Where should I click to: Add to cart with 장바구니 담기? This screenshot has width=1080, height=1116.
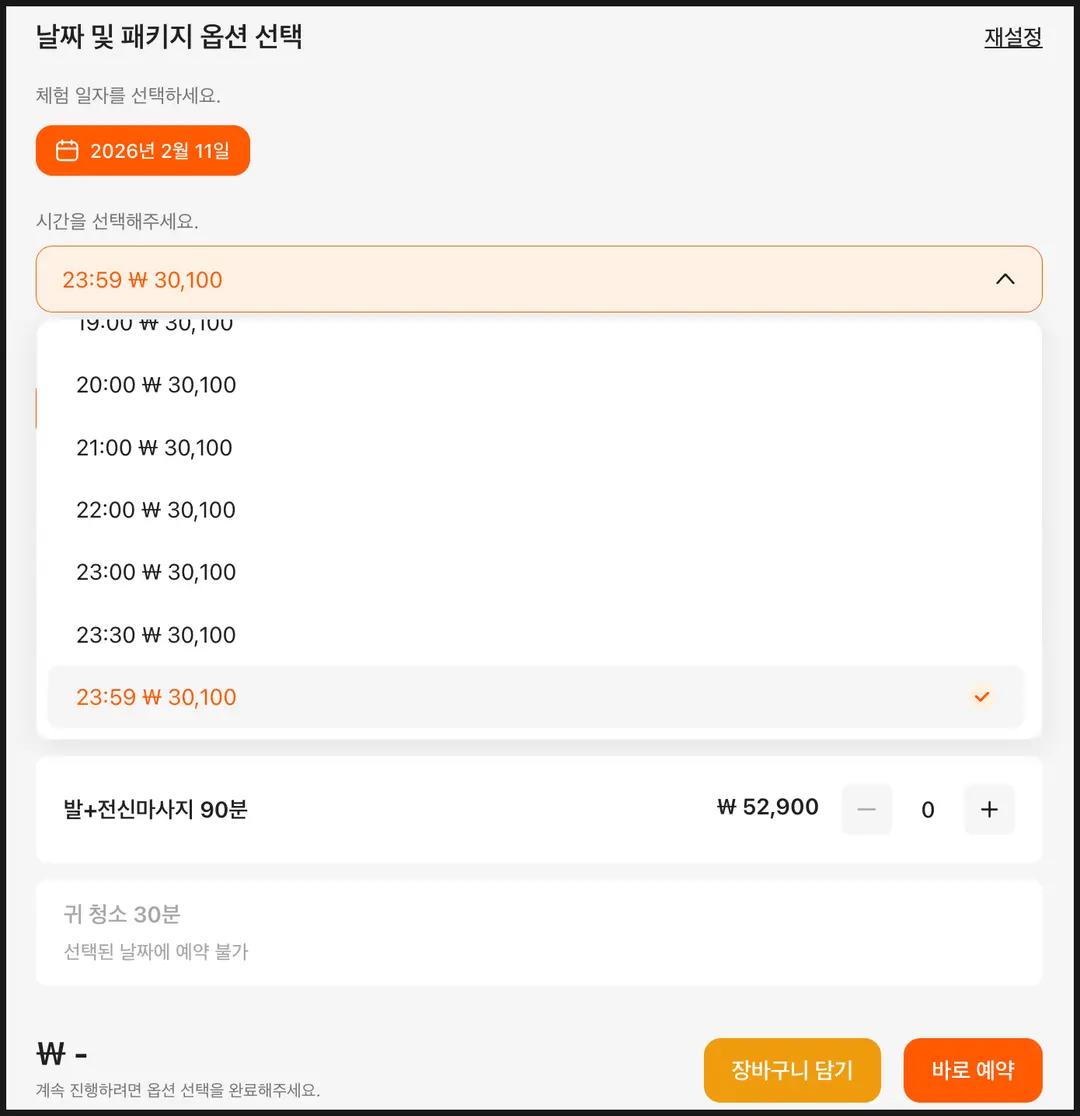coord(792,1070)
